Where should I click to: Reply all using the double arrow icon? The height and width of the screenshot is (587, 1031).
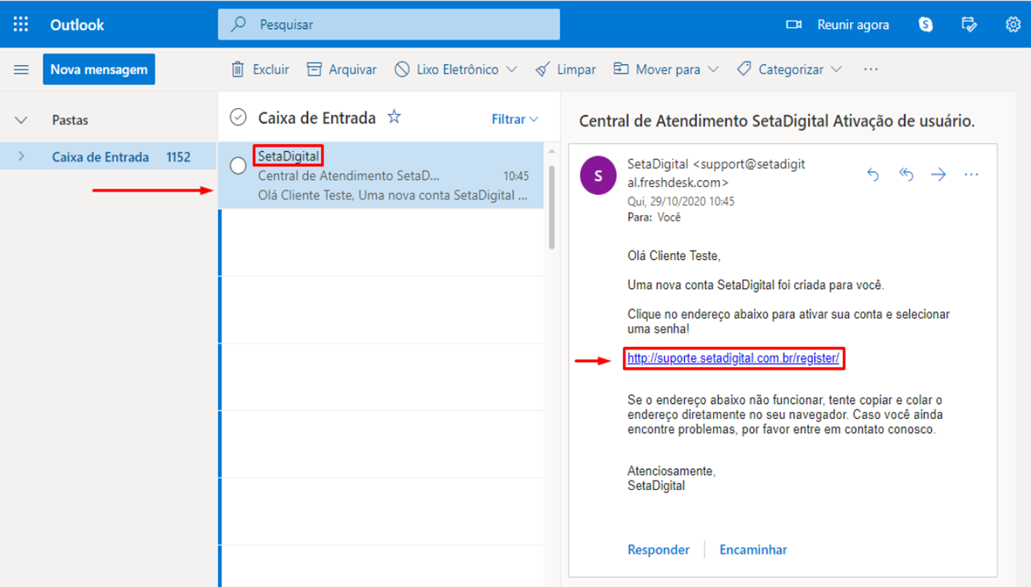tap(906, 174)
